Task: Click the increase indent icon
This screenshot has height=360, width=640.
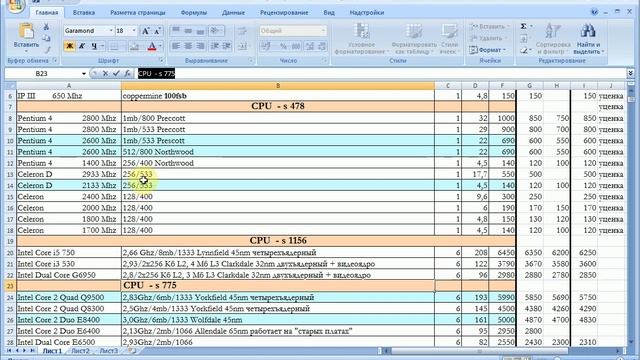Action: 227,46
